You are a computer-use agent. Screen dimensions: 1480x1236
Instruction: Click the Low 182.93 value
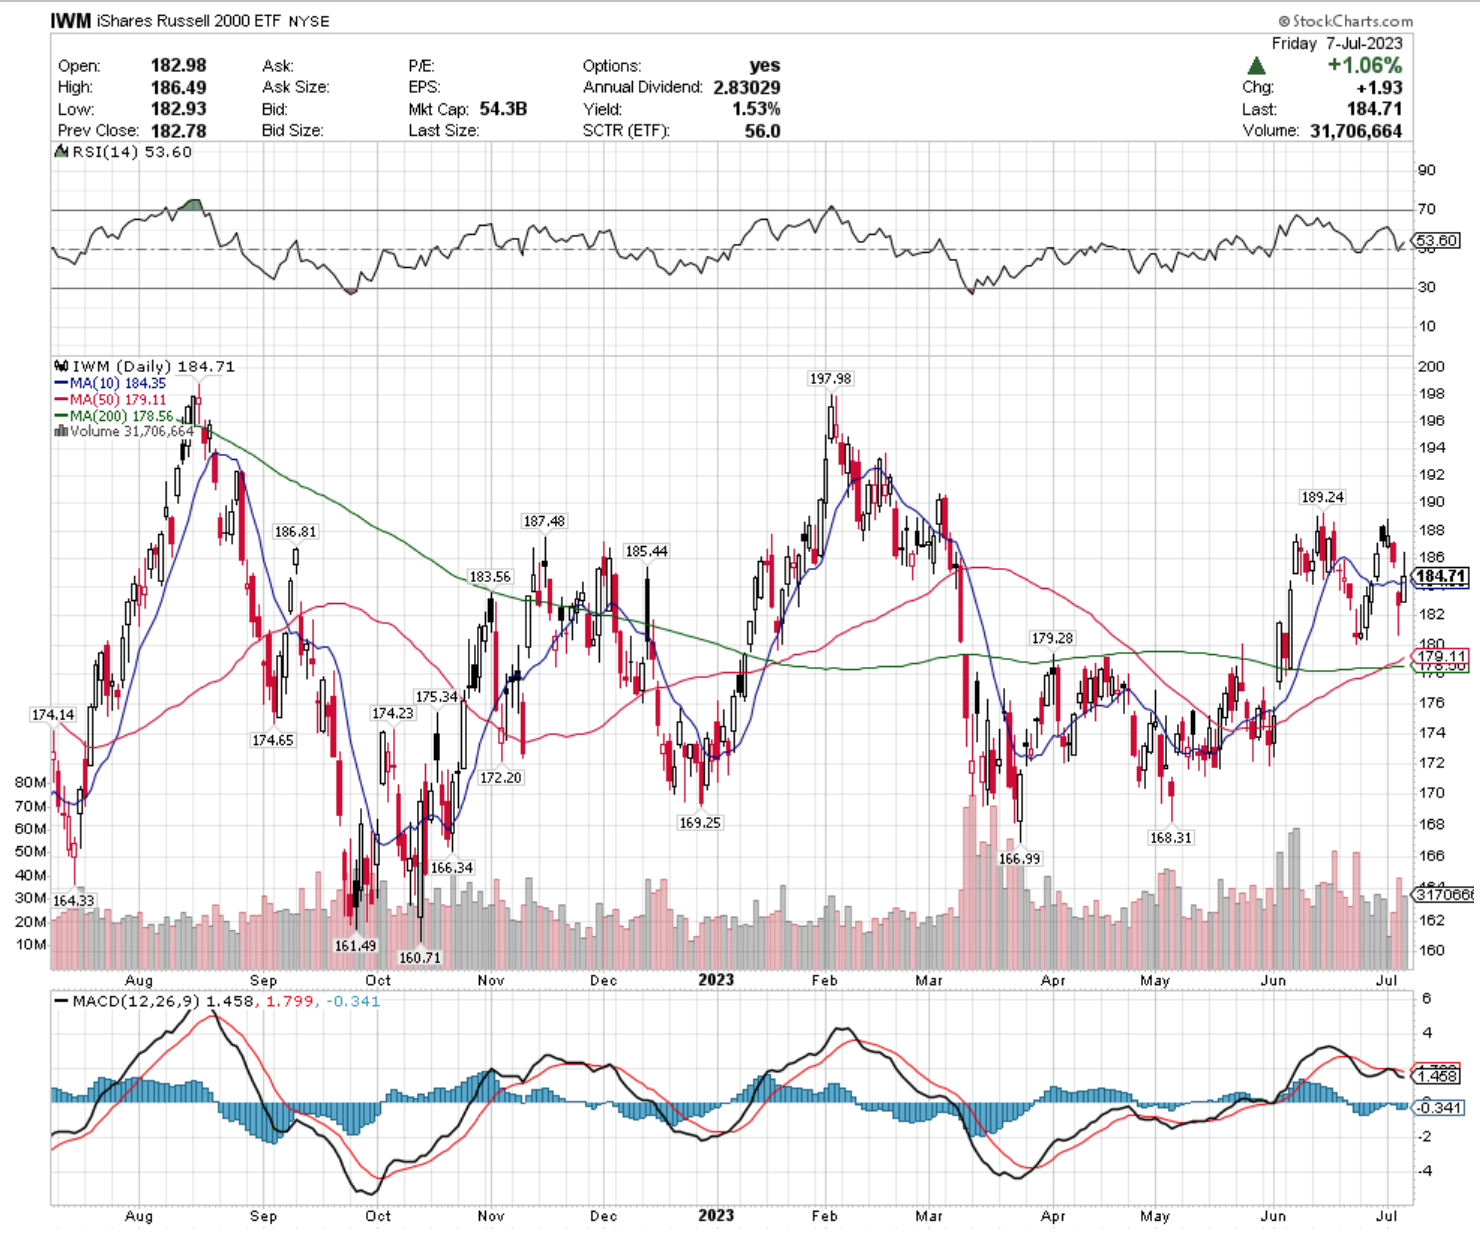pos(178,109)
